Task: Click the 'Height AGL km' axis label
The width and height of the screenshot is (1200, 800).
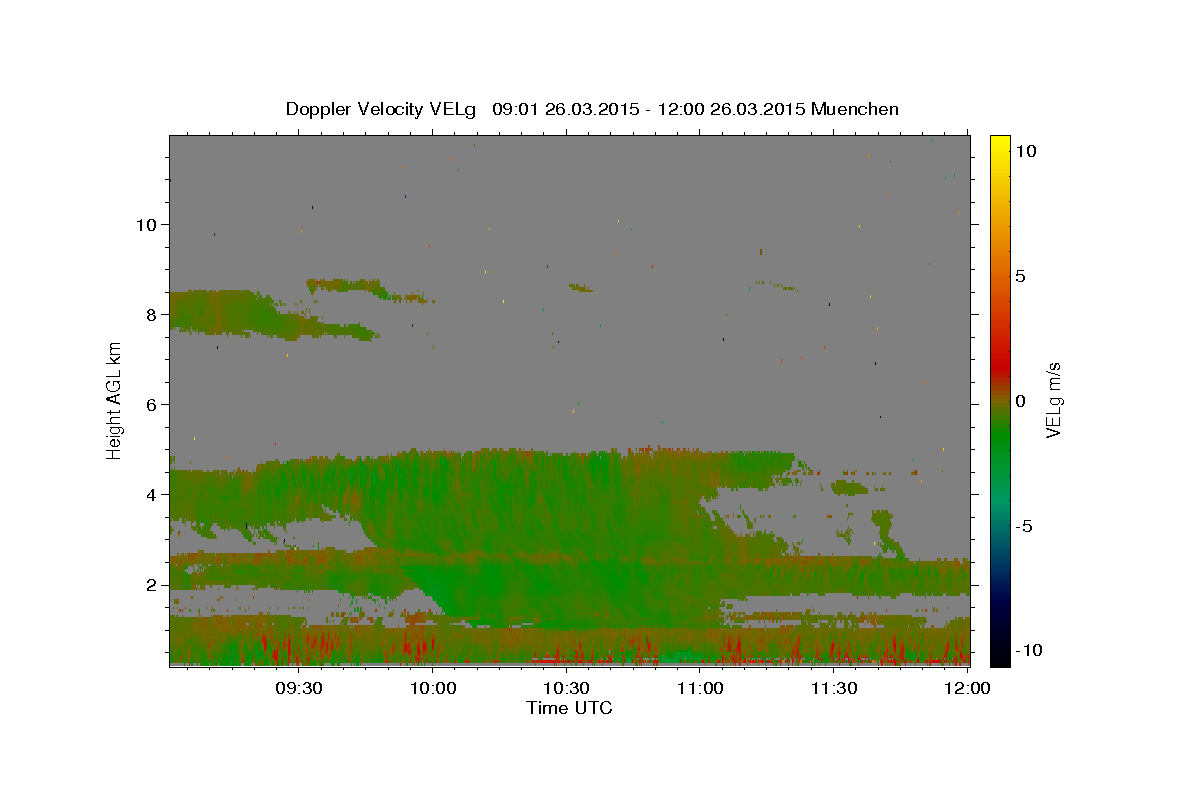Action: tap(115, 400)
